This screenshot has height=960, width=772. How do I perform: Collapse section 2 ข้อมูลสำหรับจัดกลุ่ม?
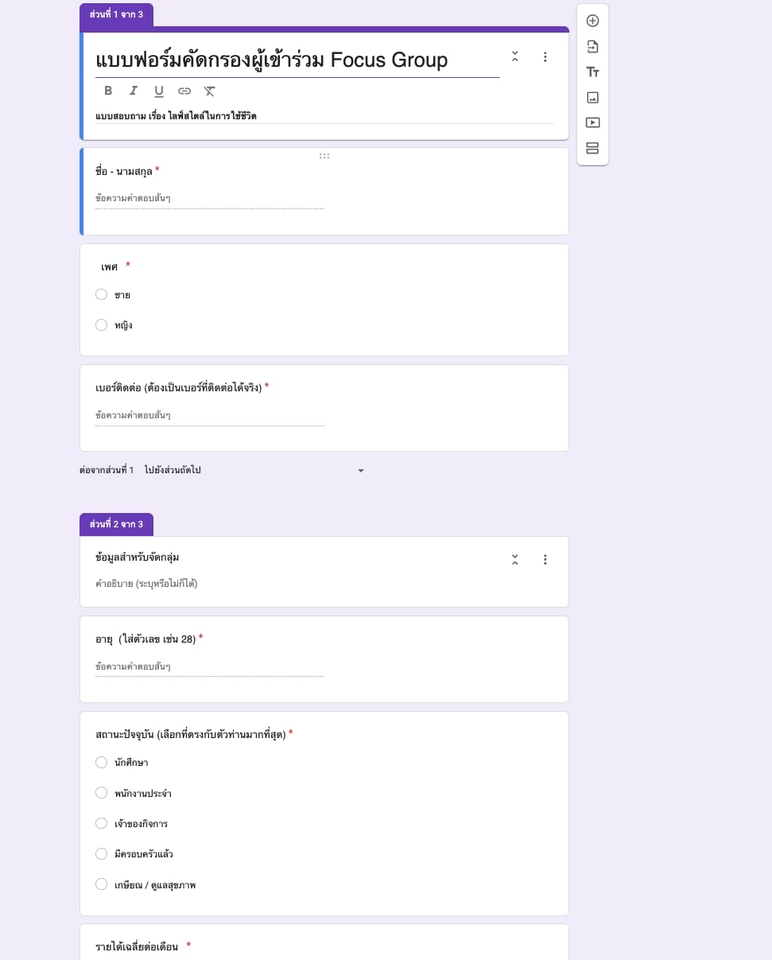515,560
